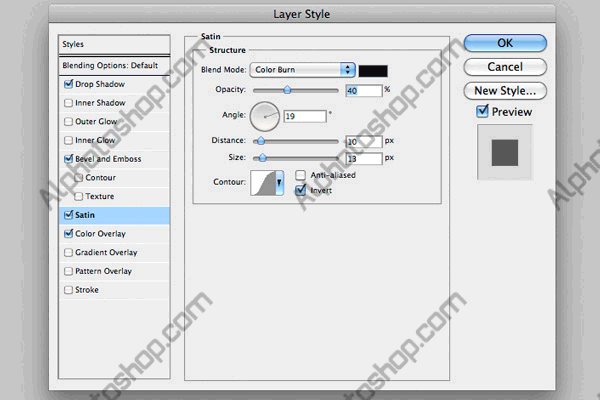This screenshot has width=600, height=400.
Task: Enable the Anti-aliased checkbox
Action: pyautogui.click(x=300, y=175)
